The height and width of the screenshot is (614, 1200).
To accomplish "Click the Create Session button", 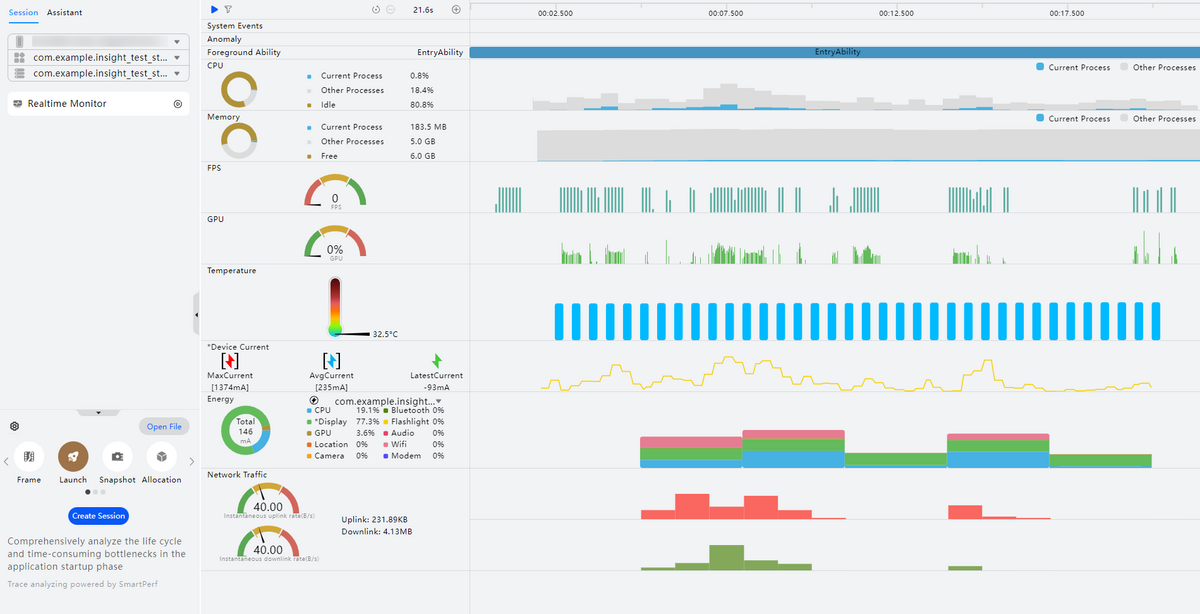I will 98,516.
